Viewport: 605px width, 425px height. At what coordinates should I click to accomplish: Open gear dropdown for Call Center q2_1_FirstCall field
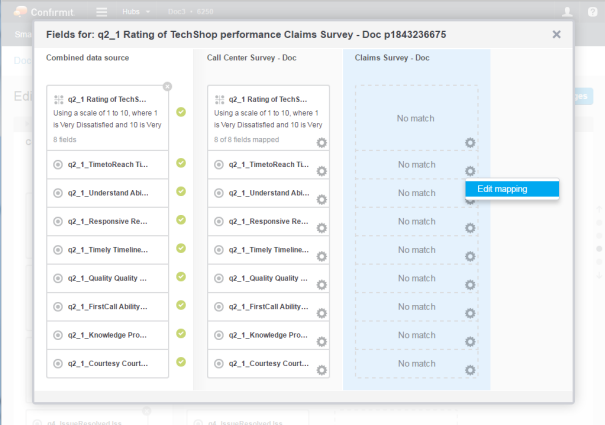click(x=321, y=313)
